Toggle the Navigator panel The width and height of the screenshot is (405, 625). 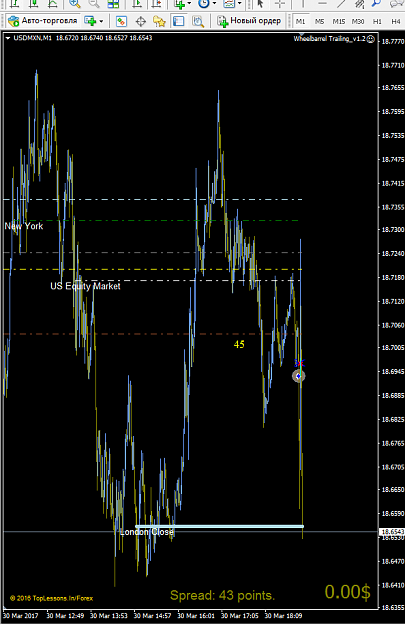pos(160,21)
